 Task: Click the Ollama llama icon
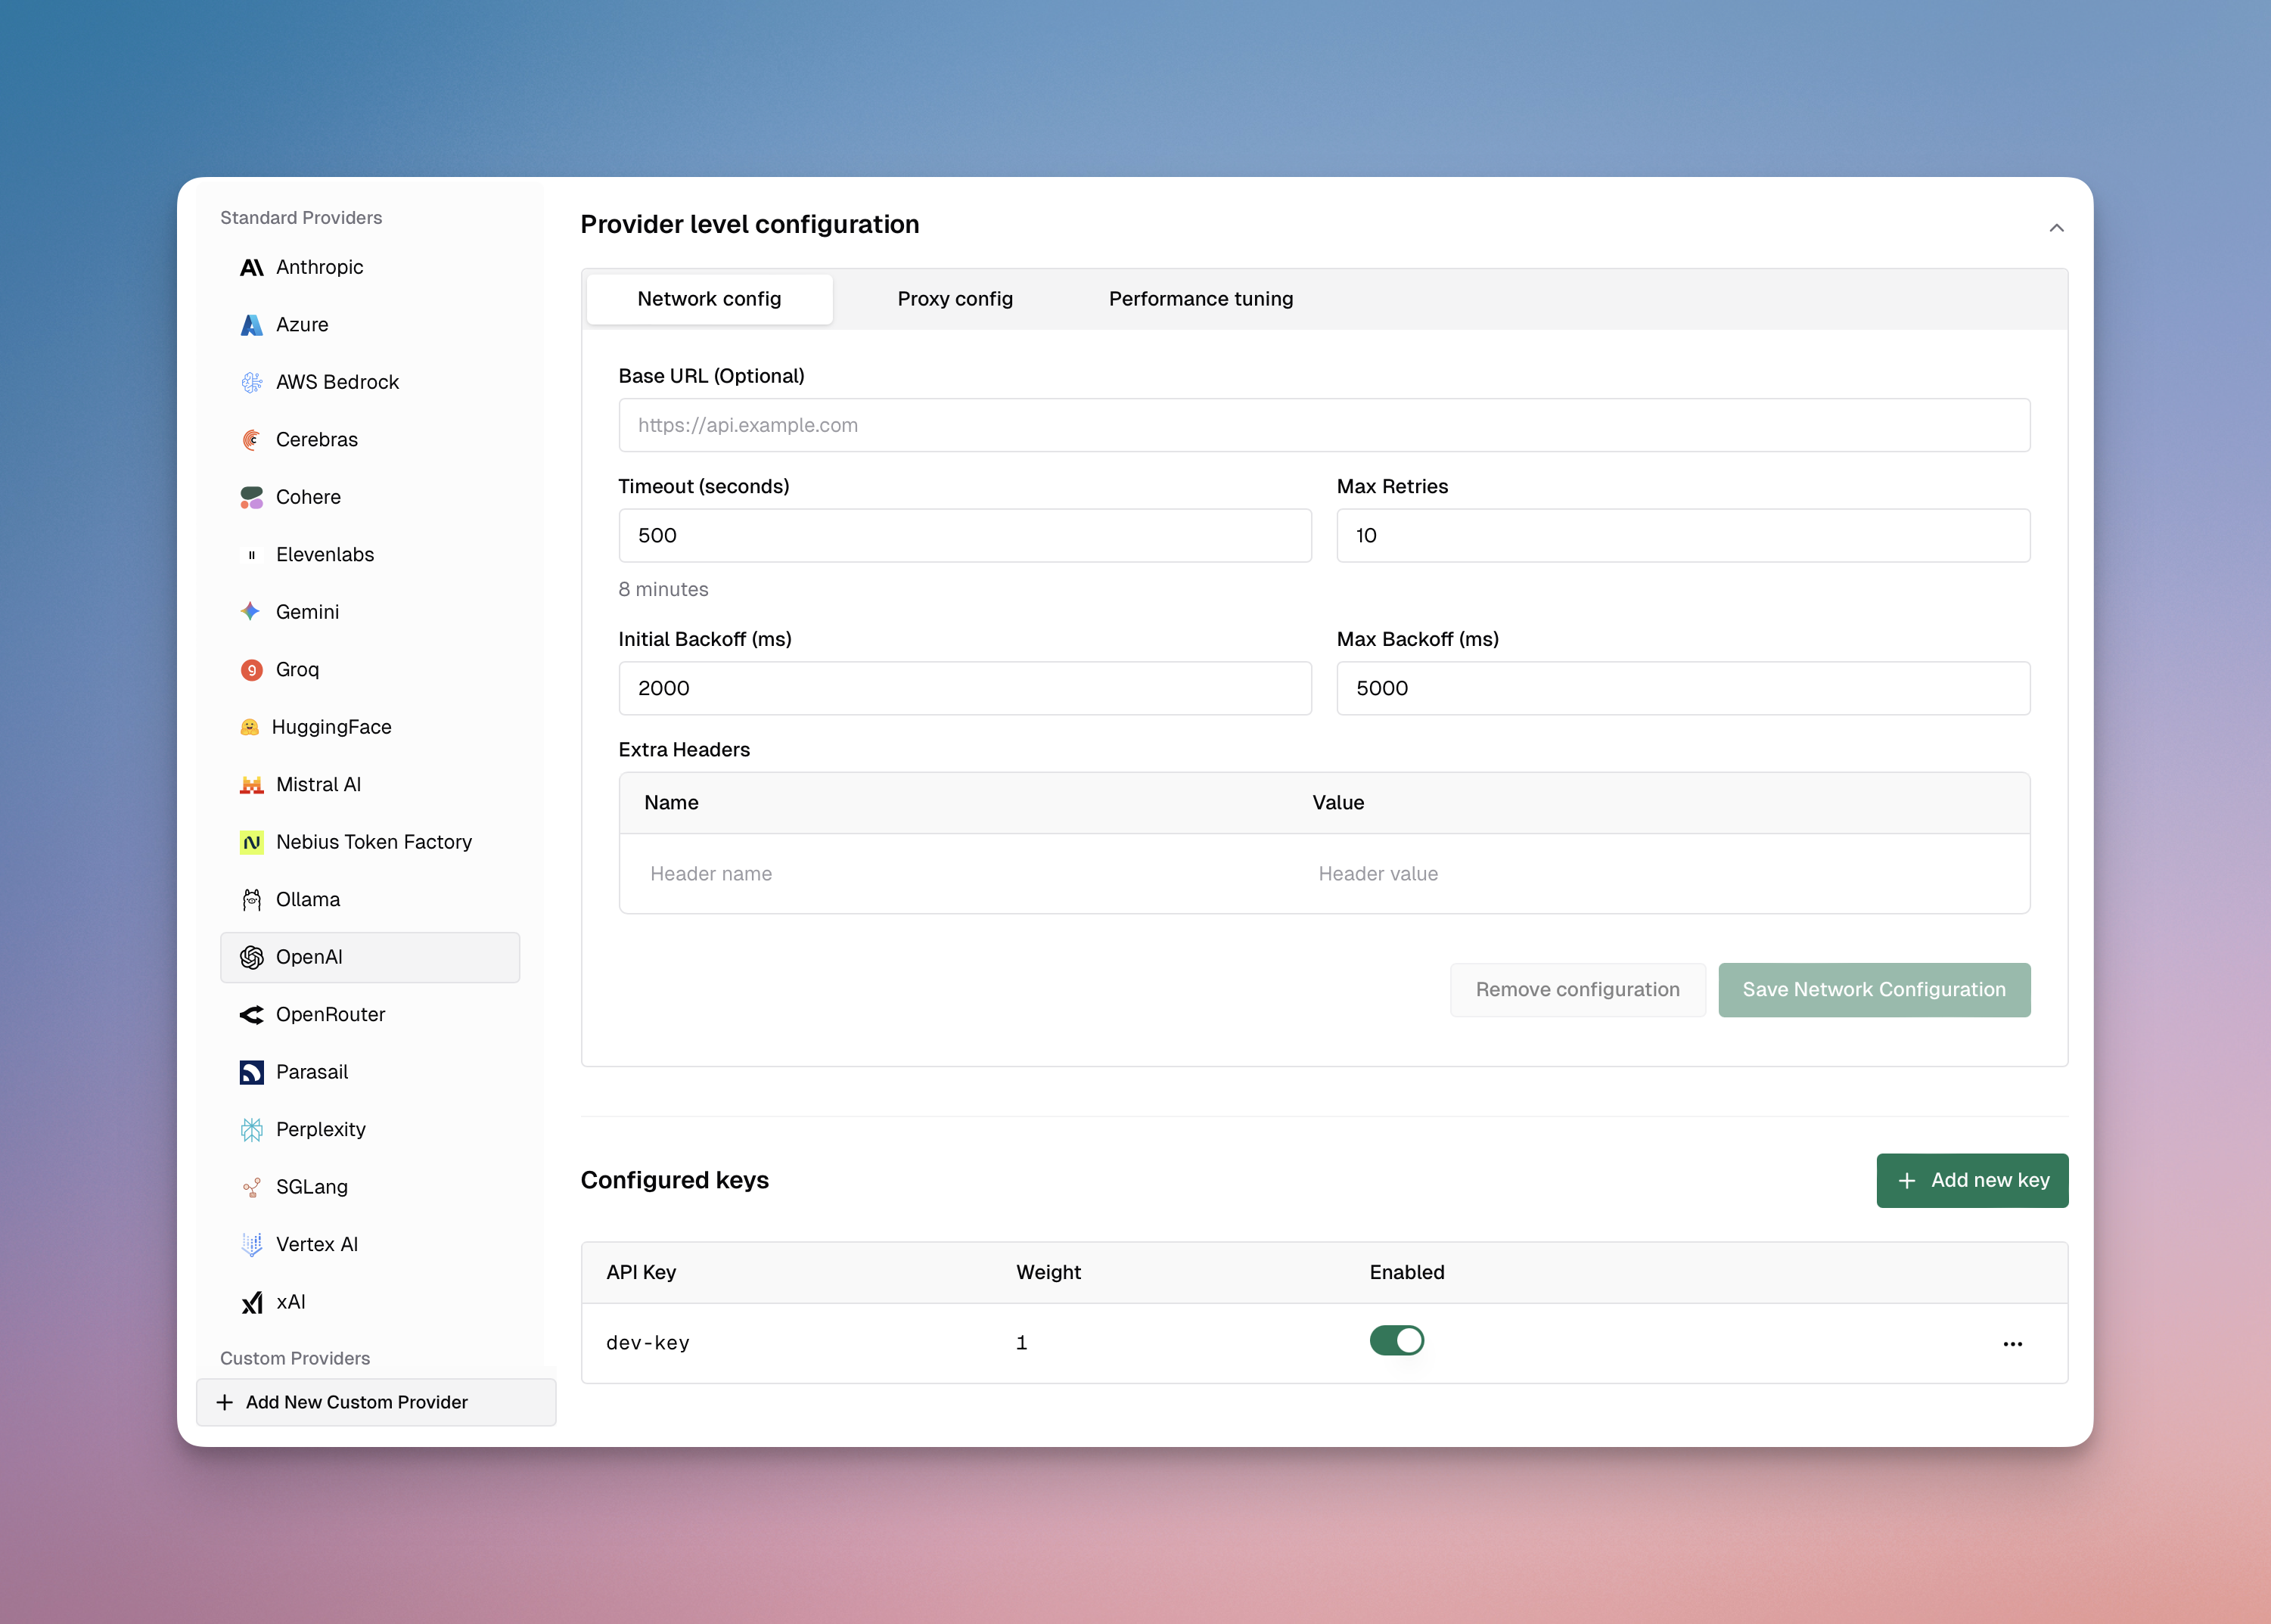point(251,900)
